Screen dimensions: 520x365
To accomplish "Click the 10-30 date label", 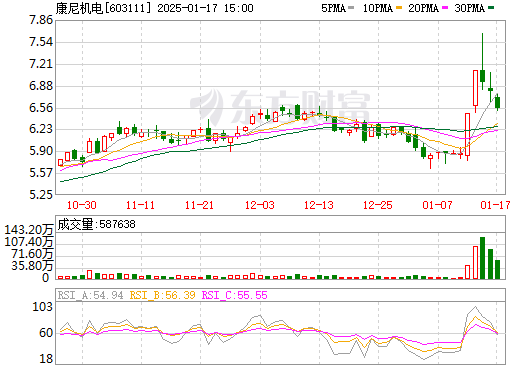I will pyautogui.click(x=82, y=205).
